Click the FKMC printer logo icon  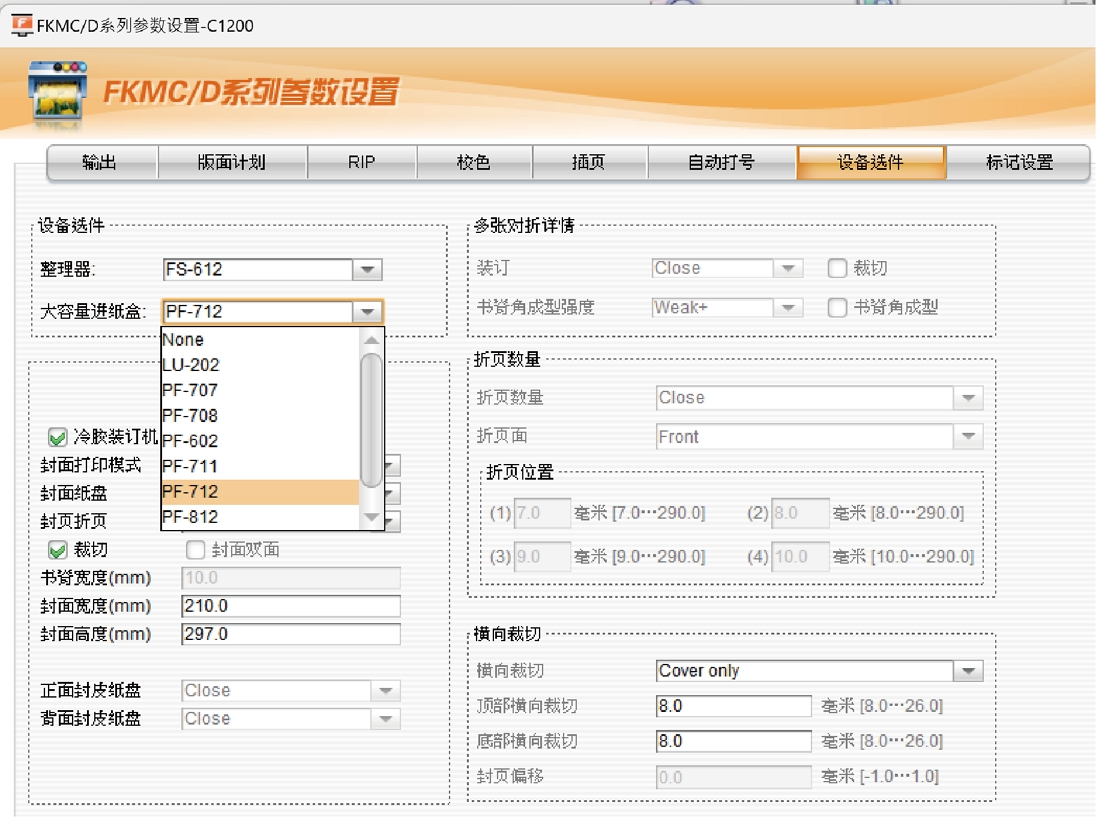point(57,93)
